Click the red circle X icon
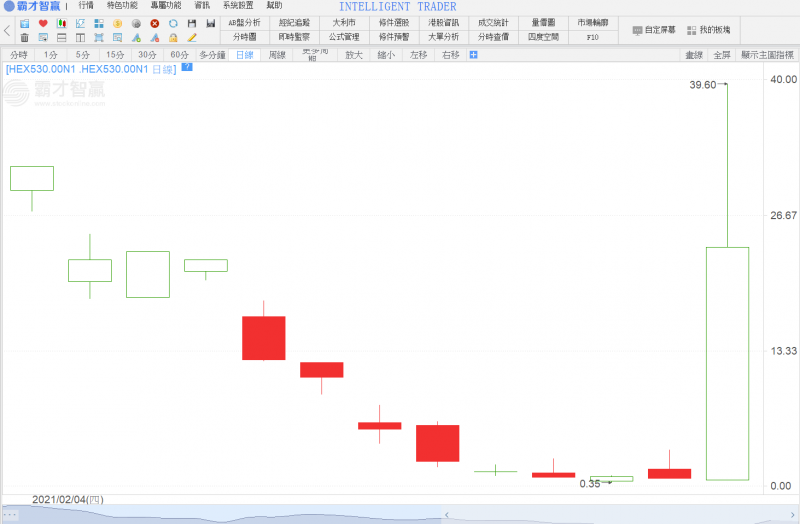This screenshot has width=800, height=524. tap(154, 23)
